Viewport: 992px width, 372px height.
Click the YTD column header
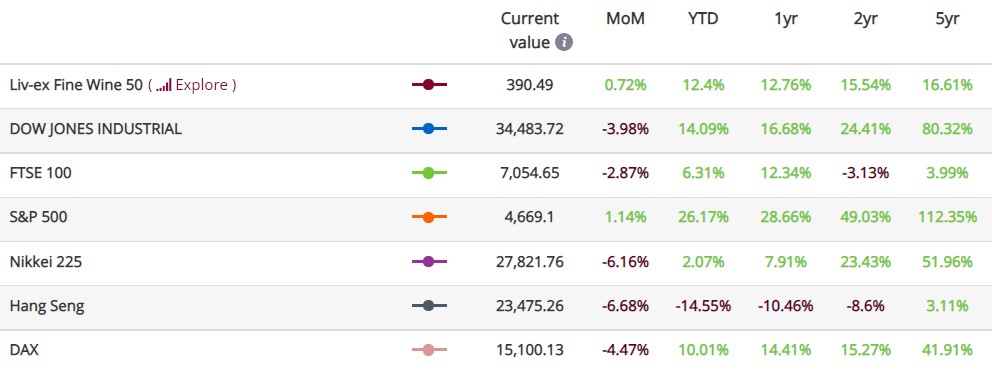pos(703,19)
